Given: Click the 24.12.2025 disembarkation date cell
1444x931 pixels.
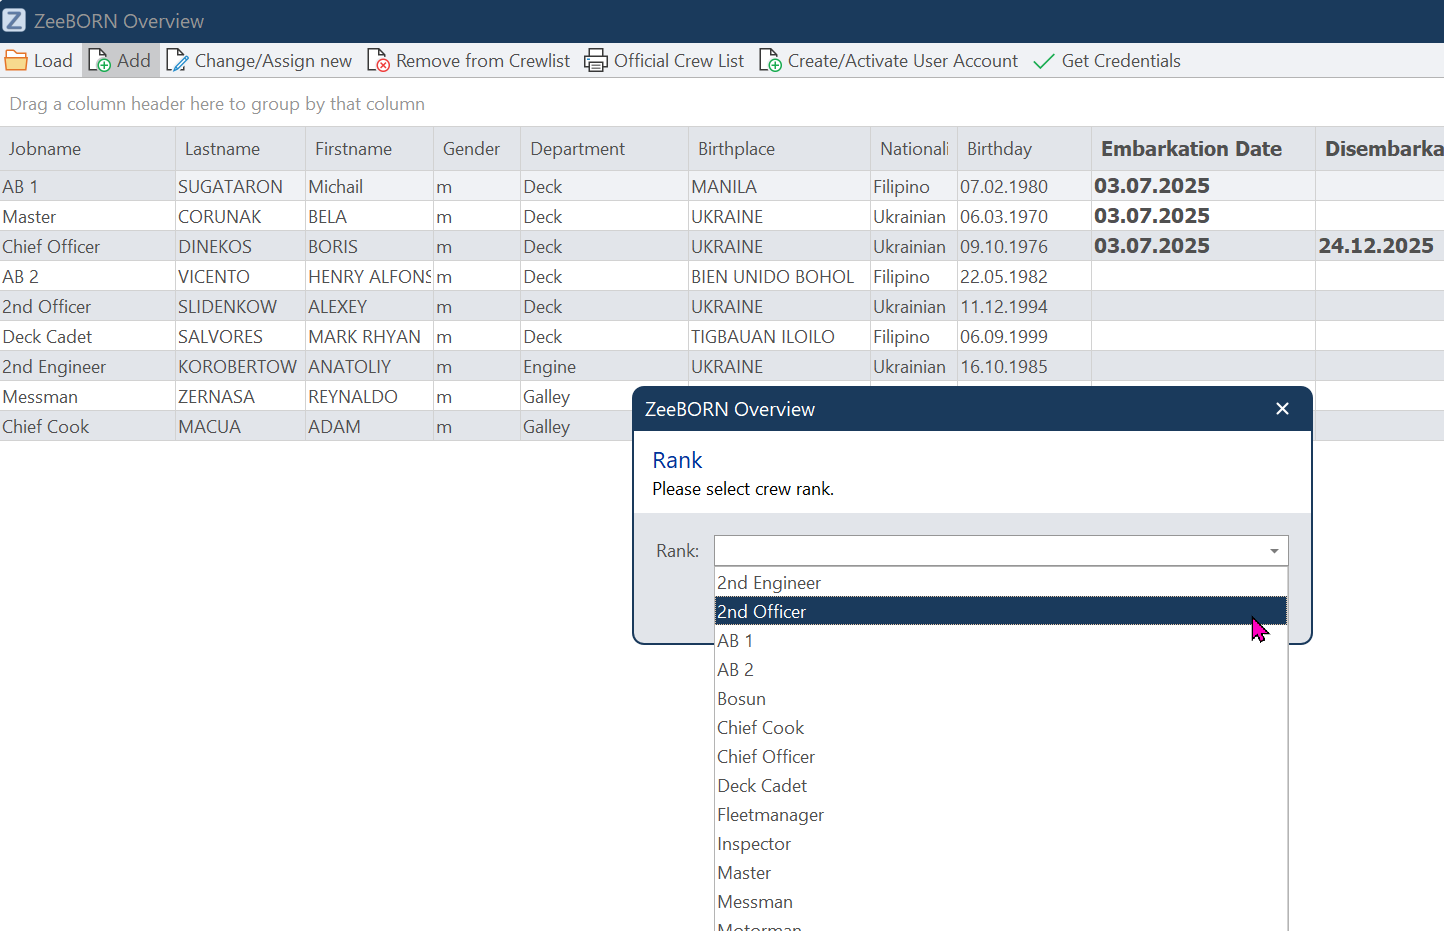Looking at the screenshot, I should click(1380, 247).
